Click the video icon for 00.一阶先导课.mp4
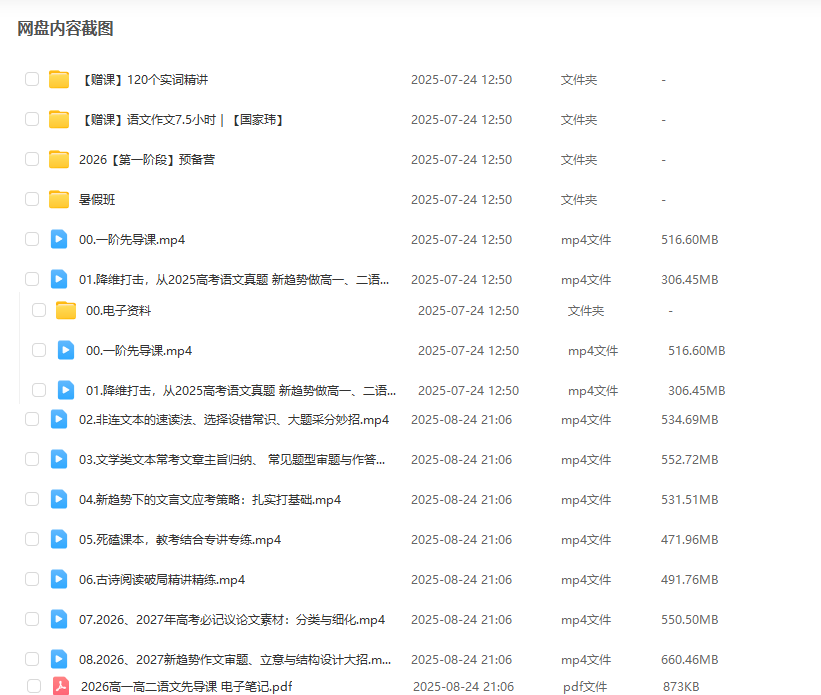Image resolution: width=821 pixels, height=695 pixels. click(x=58, y=239)
